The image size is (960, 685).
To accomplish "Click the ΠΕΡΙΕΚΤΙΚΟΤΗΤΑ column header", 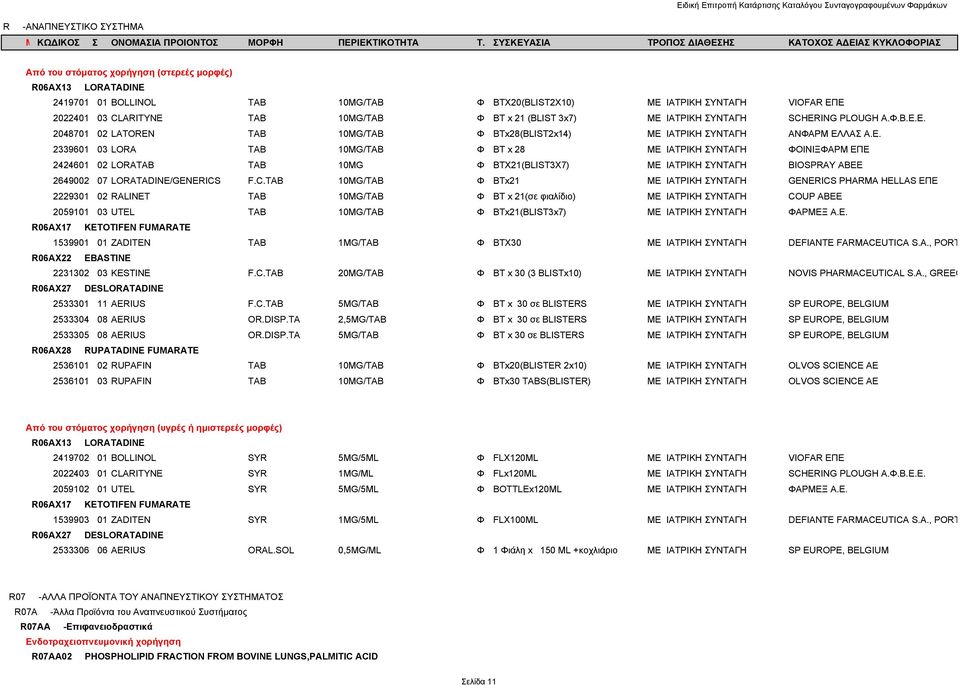I will coord(378,43).
